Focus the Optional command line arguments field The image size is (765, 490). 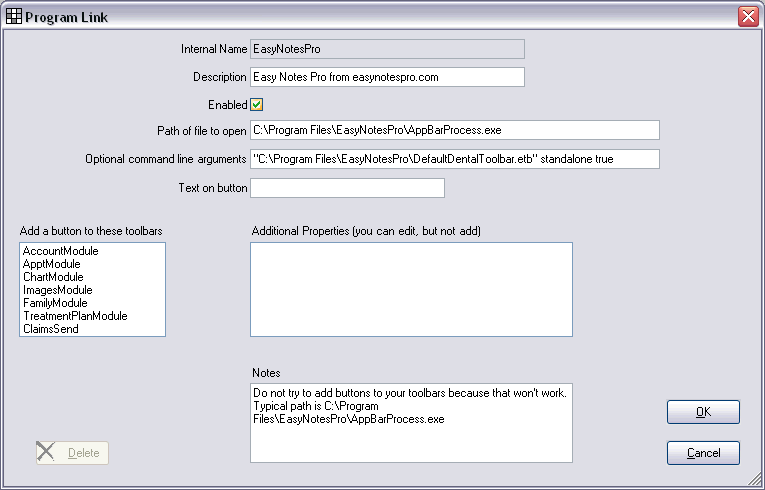(454, 159)
